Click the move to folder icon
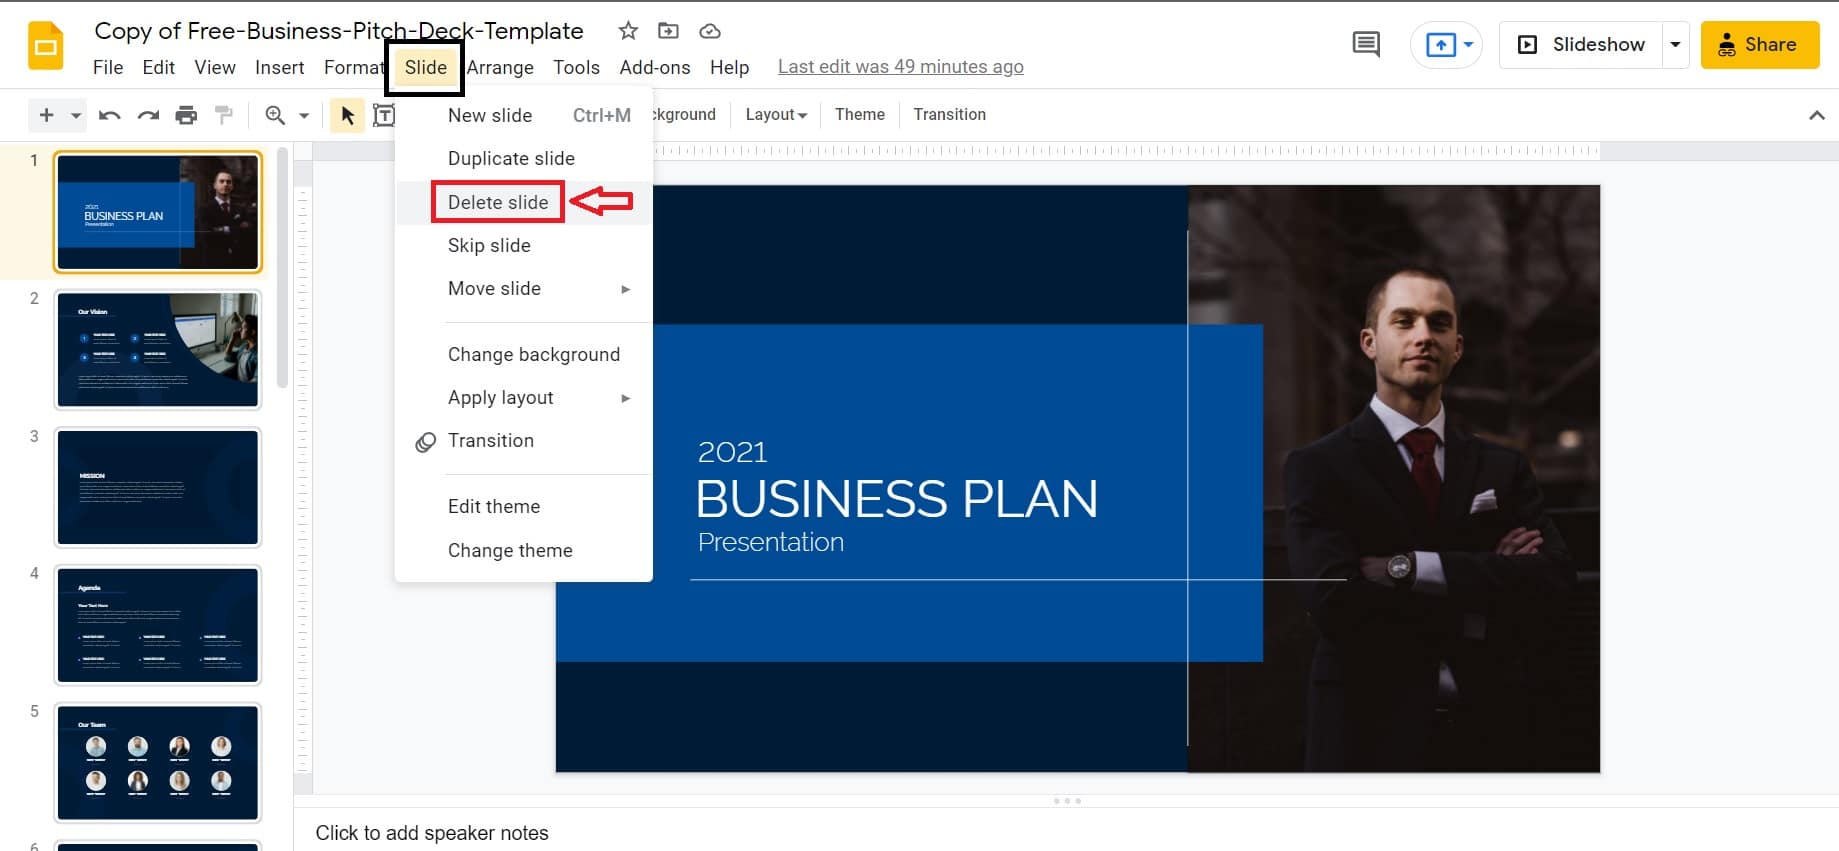The height and width of the screenshot is (851, 1839). (x=668, y=31)
